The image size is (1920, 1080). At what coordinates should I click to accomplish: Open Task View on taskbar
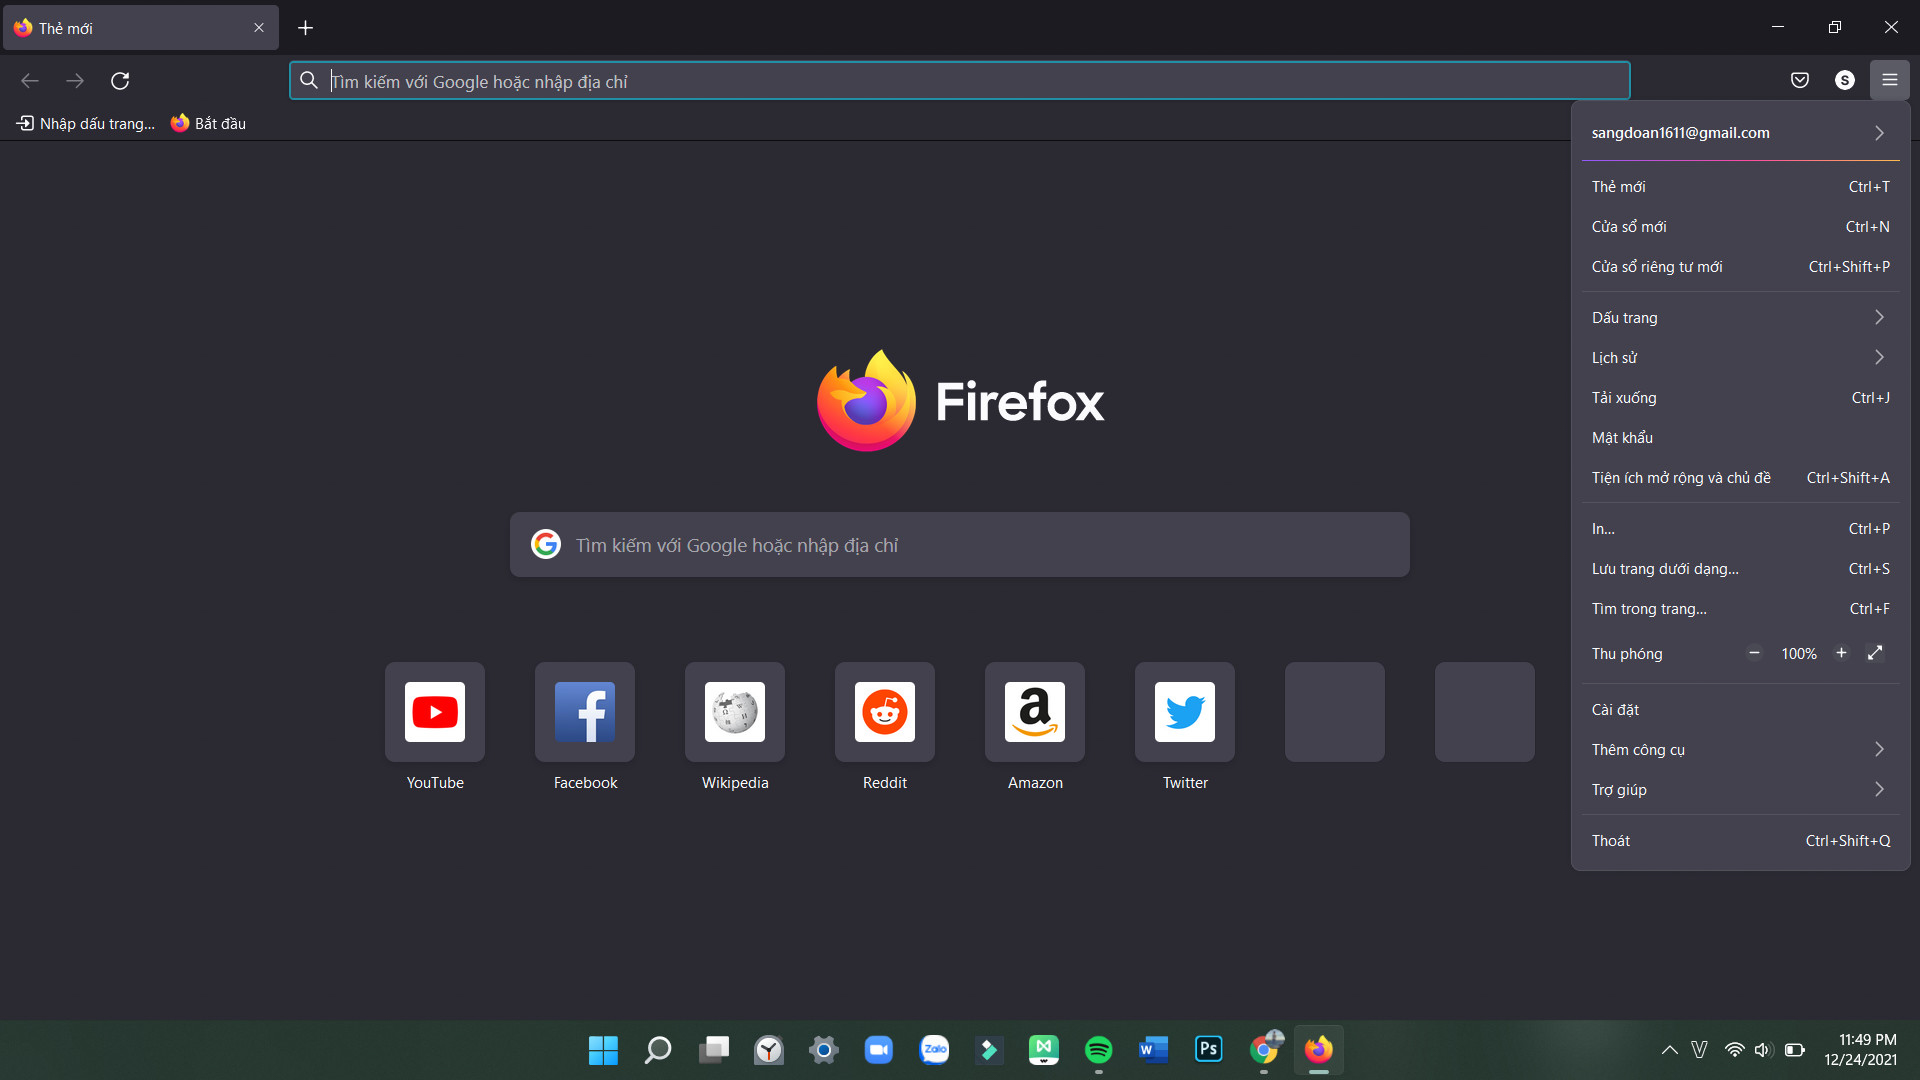pyautogui.click(x=714, y=1050)
